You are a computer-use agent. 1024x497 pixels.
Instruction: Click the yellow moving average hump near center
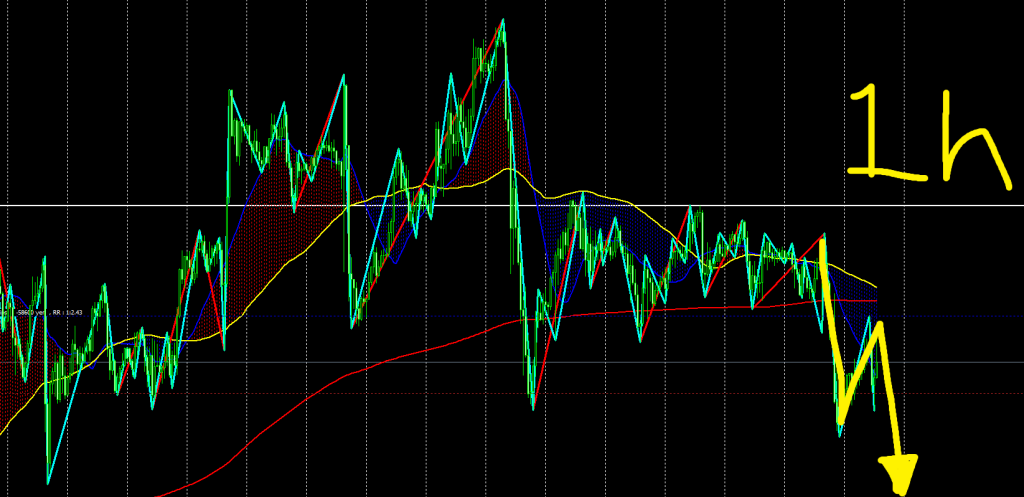pos(508,170)
